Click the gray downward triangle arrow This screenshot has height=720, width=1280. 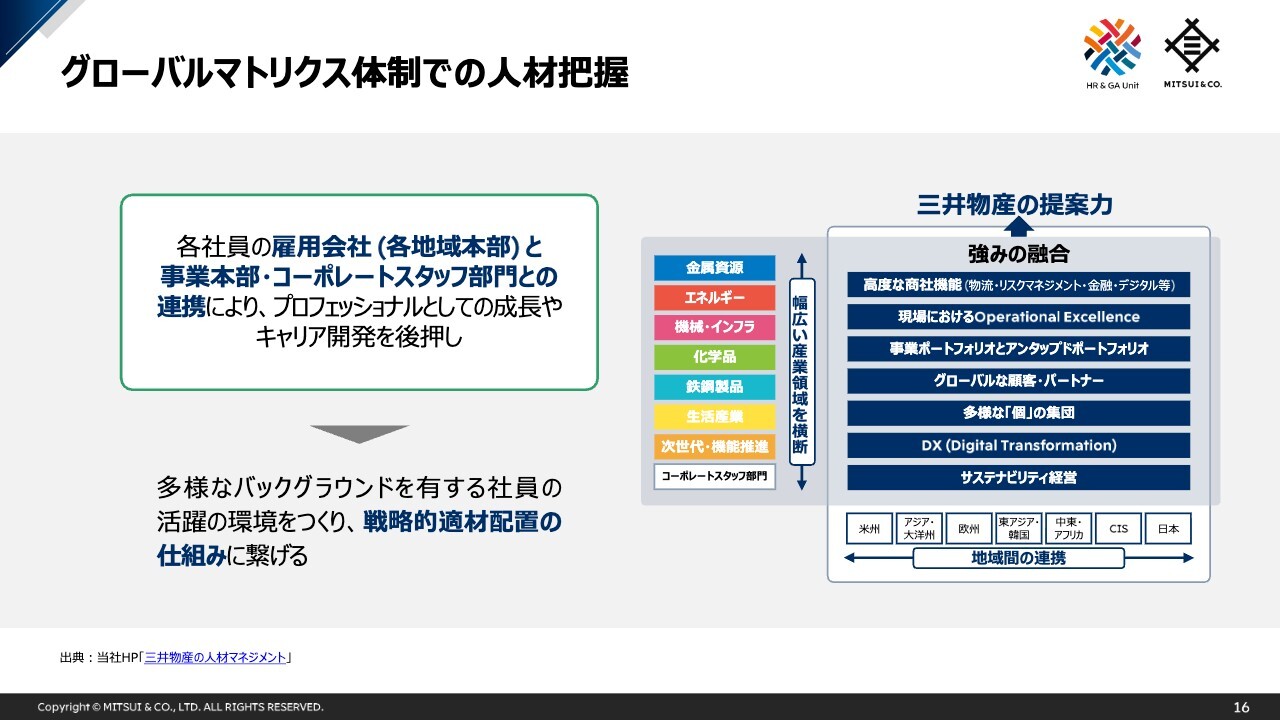click(359, 434)
